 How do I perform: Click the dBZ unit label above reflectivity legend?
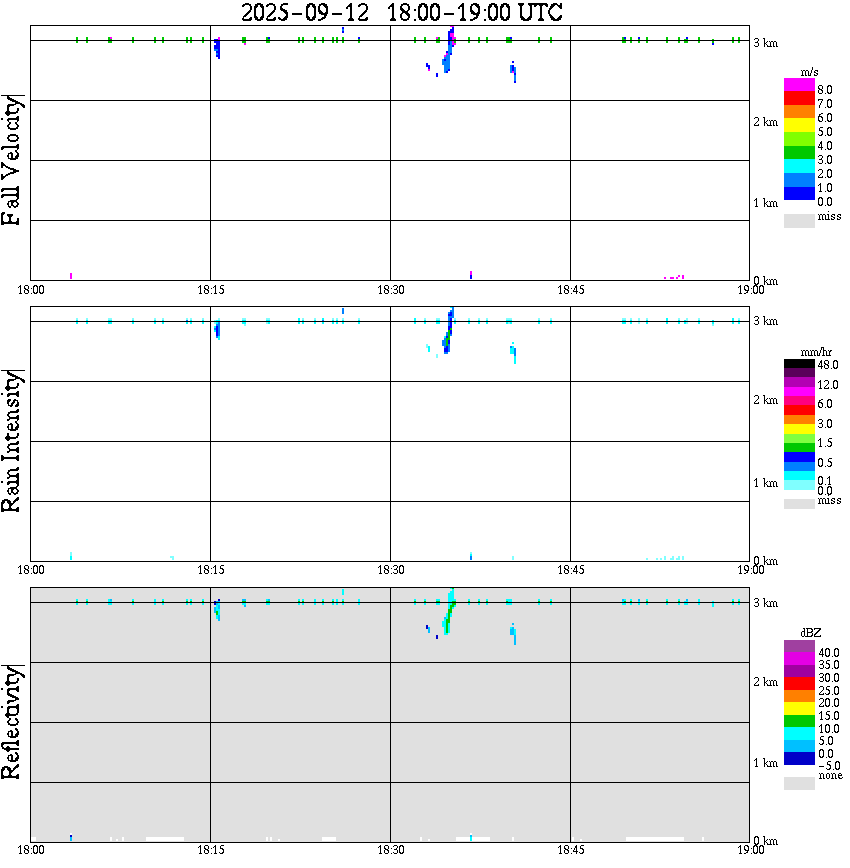click(810, 633)
